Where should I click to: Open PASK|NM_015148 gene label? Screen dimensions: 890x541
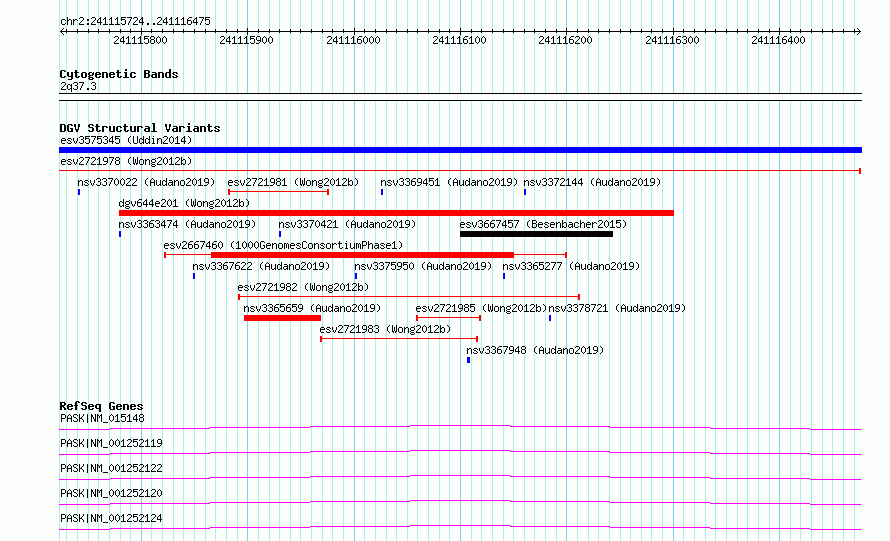click(x=102, y=418)
